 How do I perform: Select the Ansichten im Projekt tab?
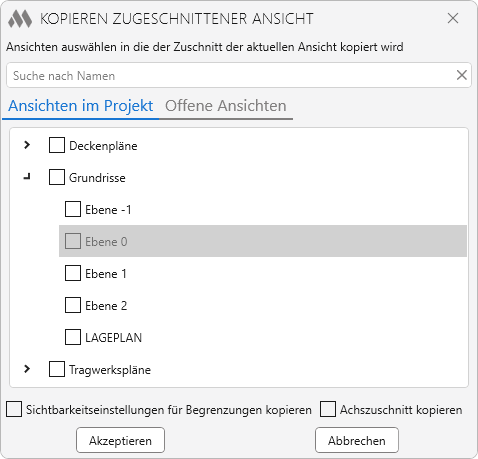(x=81, y=106)
